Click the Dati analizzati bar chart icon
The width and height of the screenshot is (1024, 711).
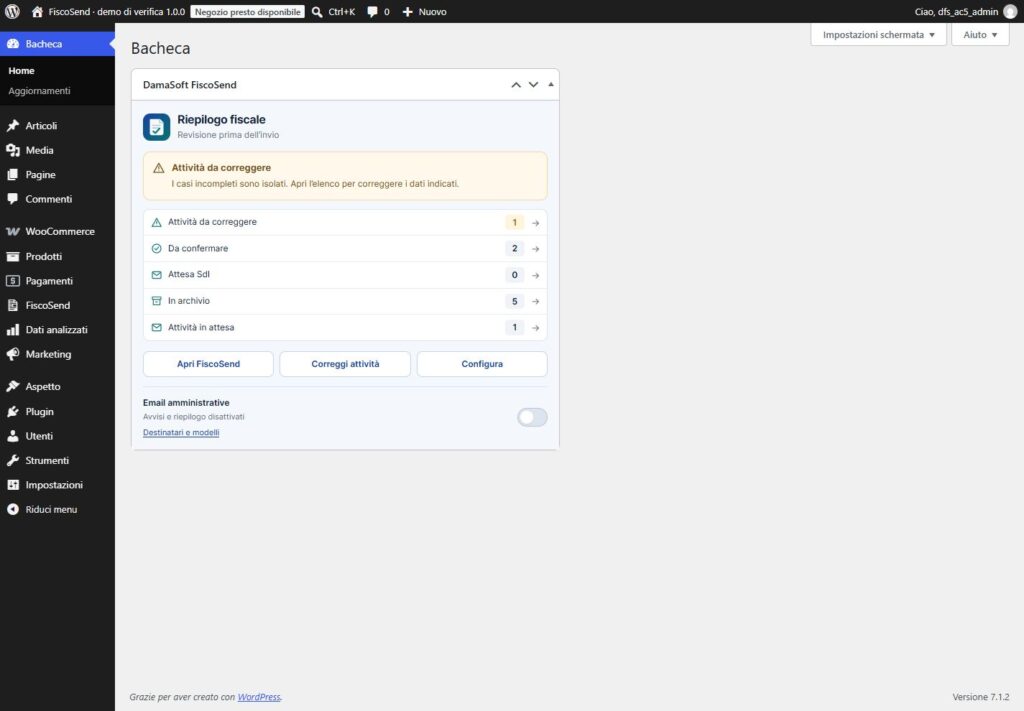click(12, 330)
